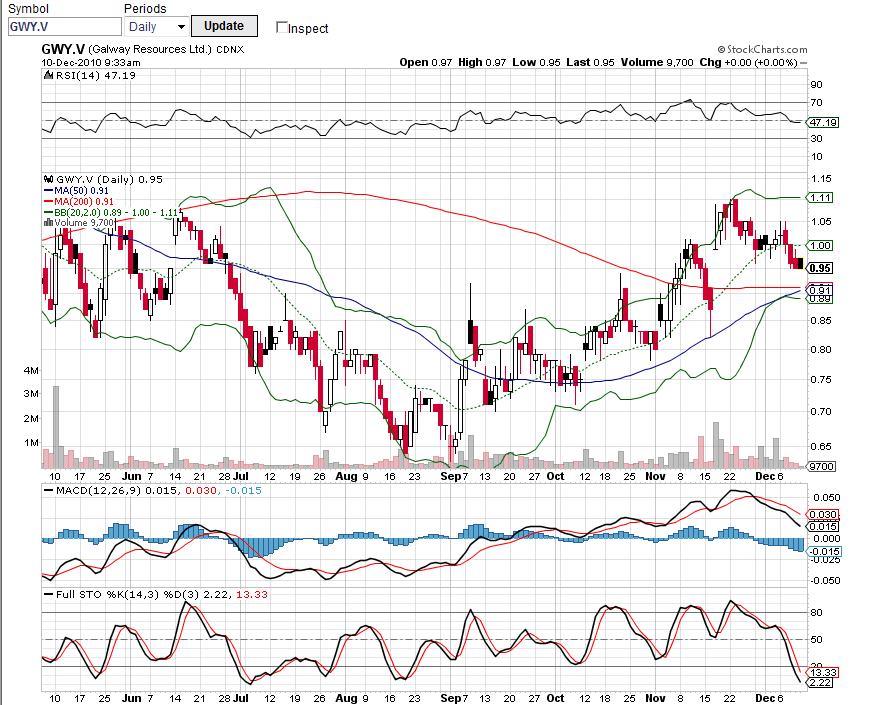Click the RSI(14) panel collapse icon

tap(49, 76)
